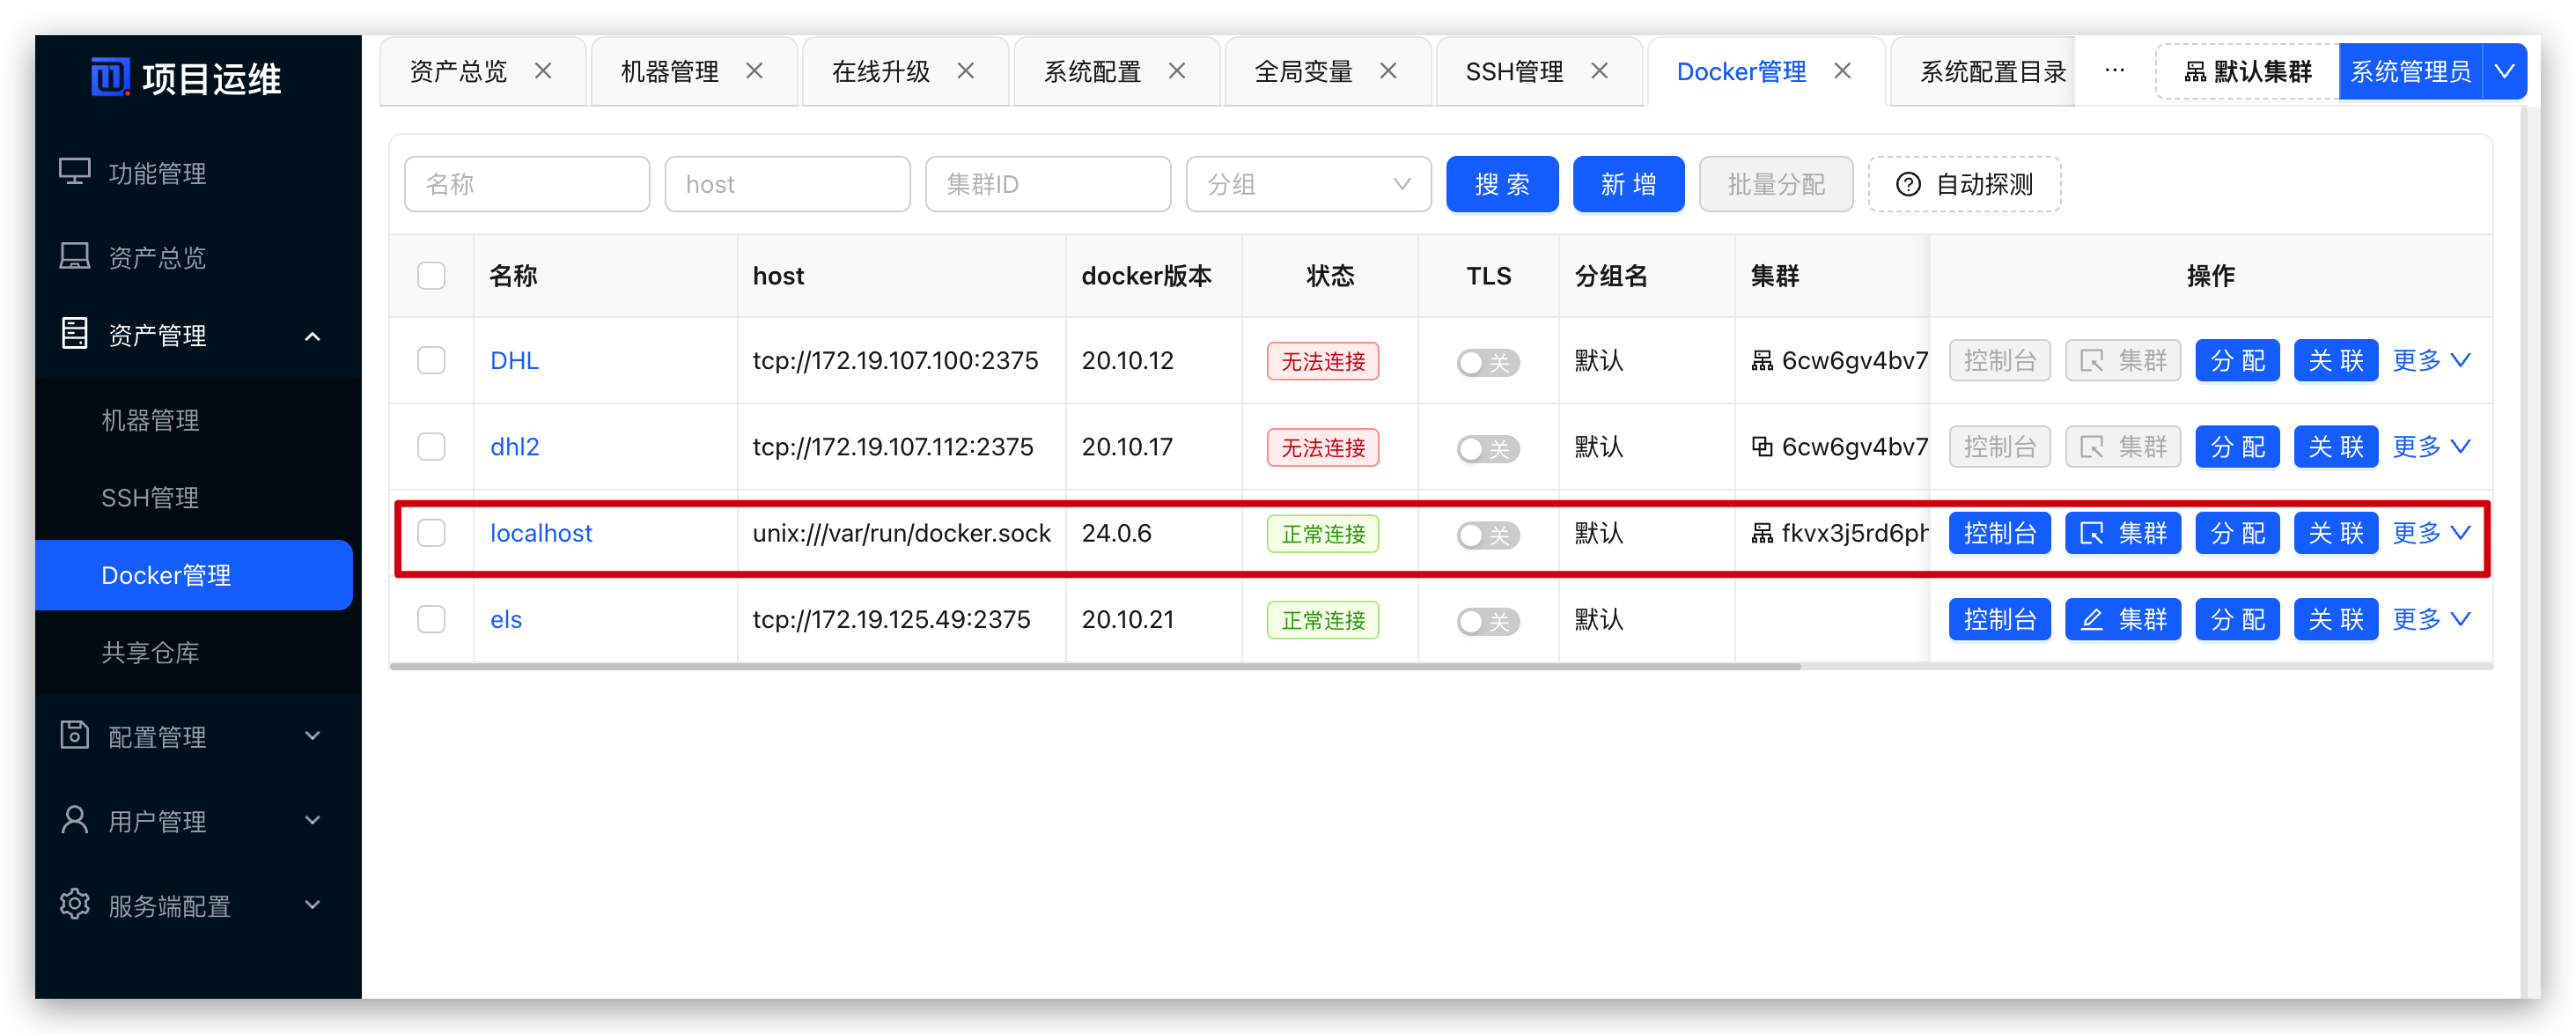Click the edit 集群 button for els

pos(2122,619)
